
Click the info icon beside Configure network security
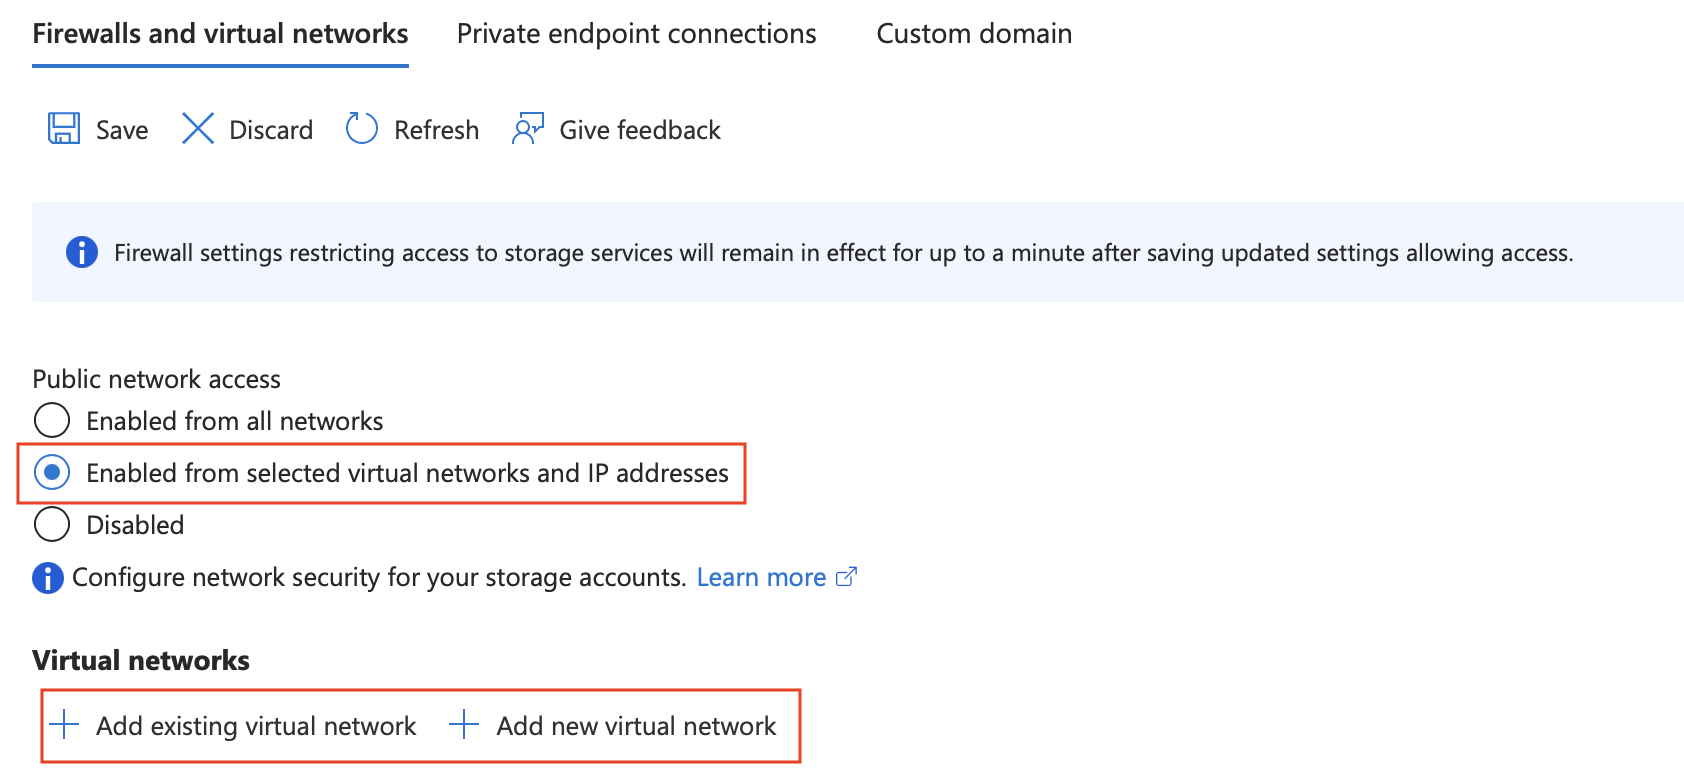coord(48,578)
